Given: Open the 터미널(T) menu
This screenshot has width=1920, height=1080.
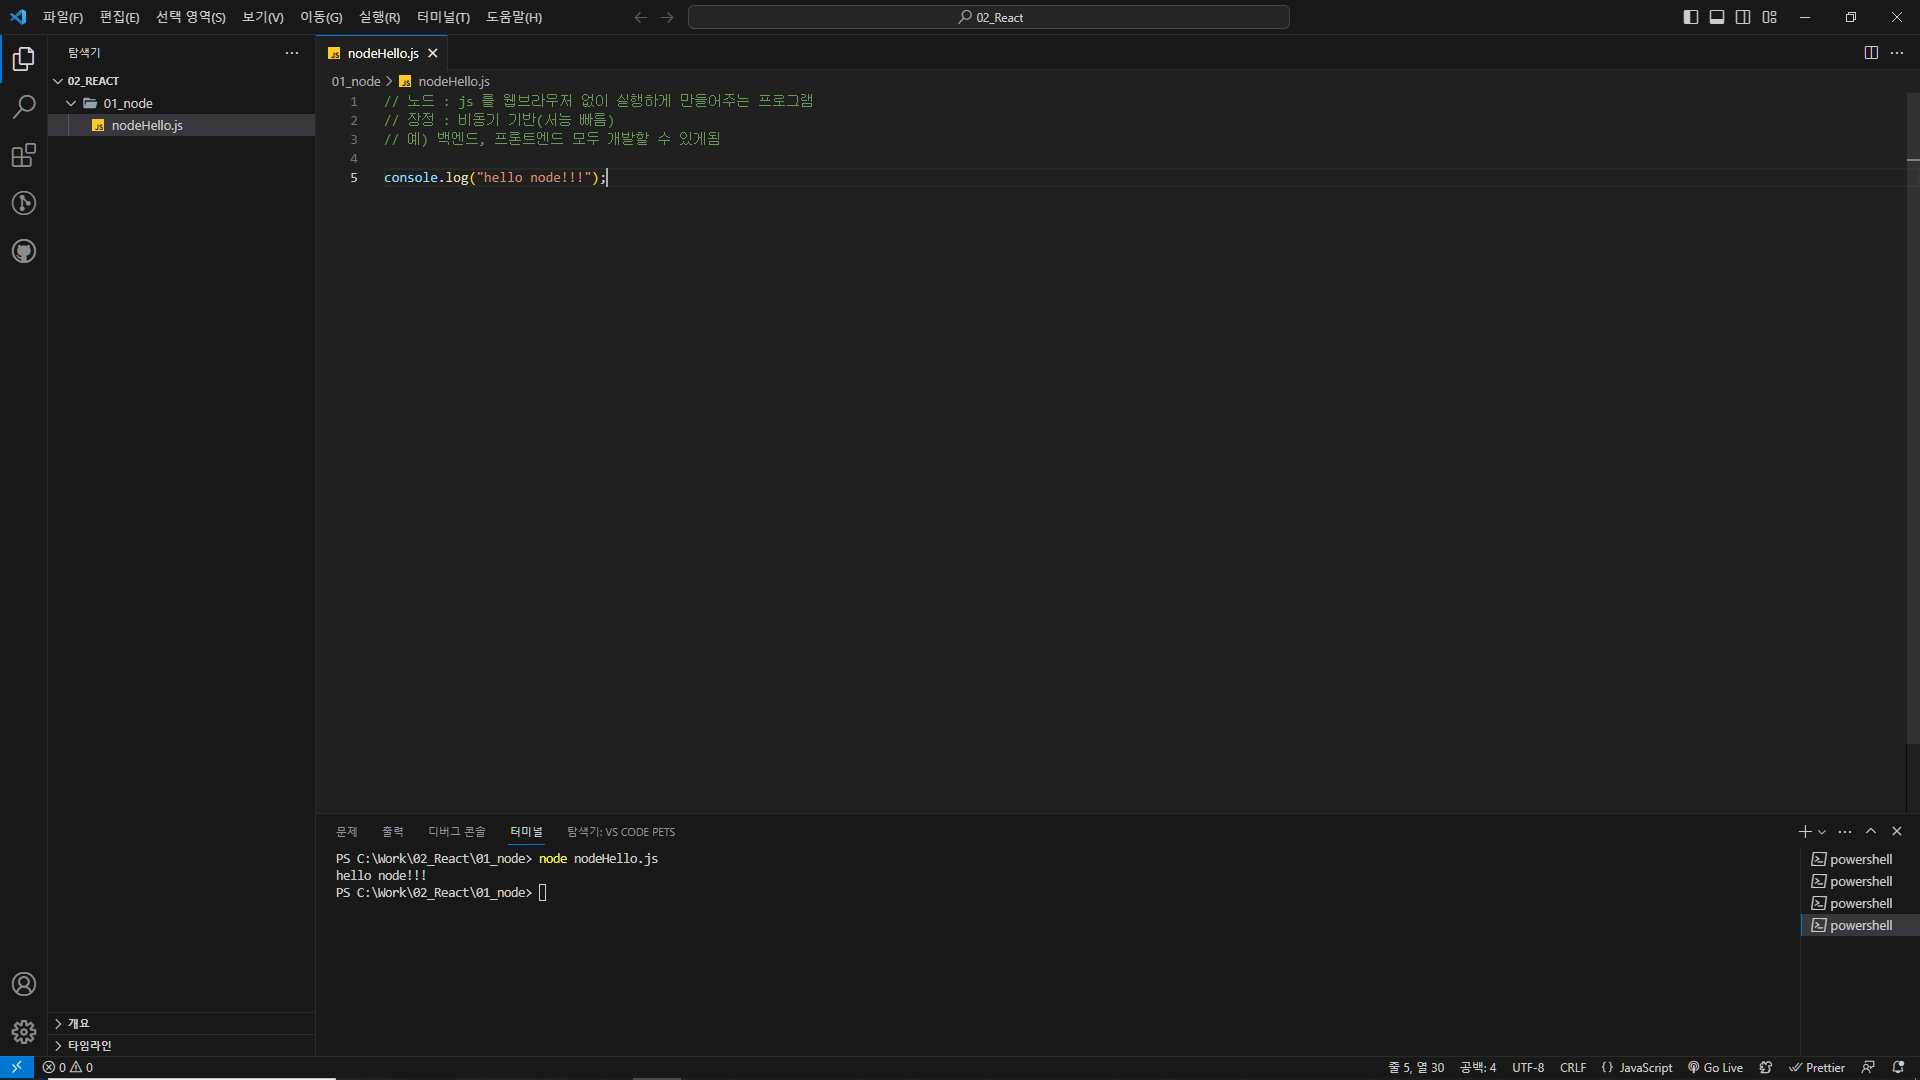Looking at the screenshot, I should click(x=443, y=17).
